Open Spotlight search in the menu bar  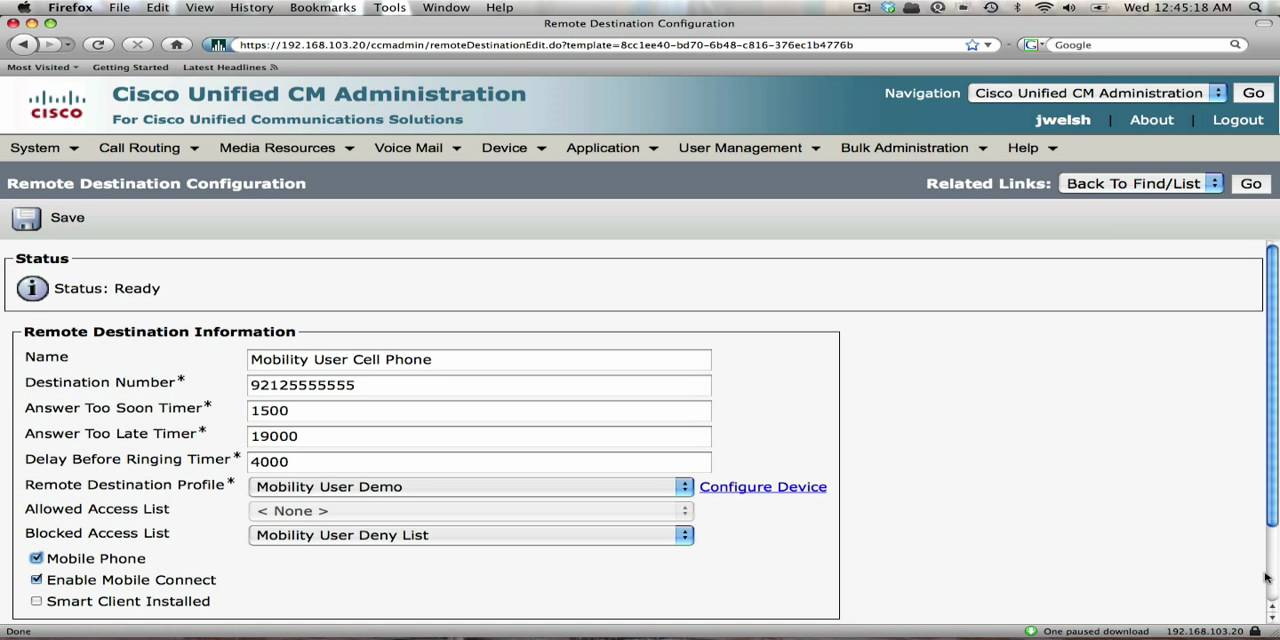(1256, 7)
